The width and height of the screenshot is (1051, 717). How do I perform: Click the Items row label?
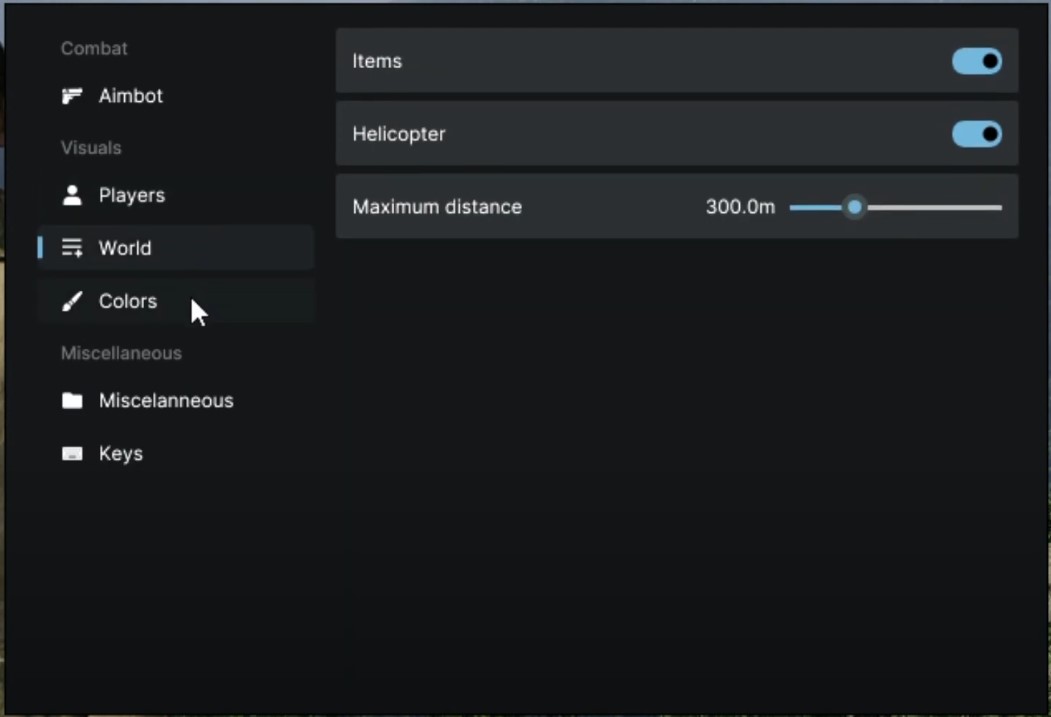coord(377,61)
